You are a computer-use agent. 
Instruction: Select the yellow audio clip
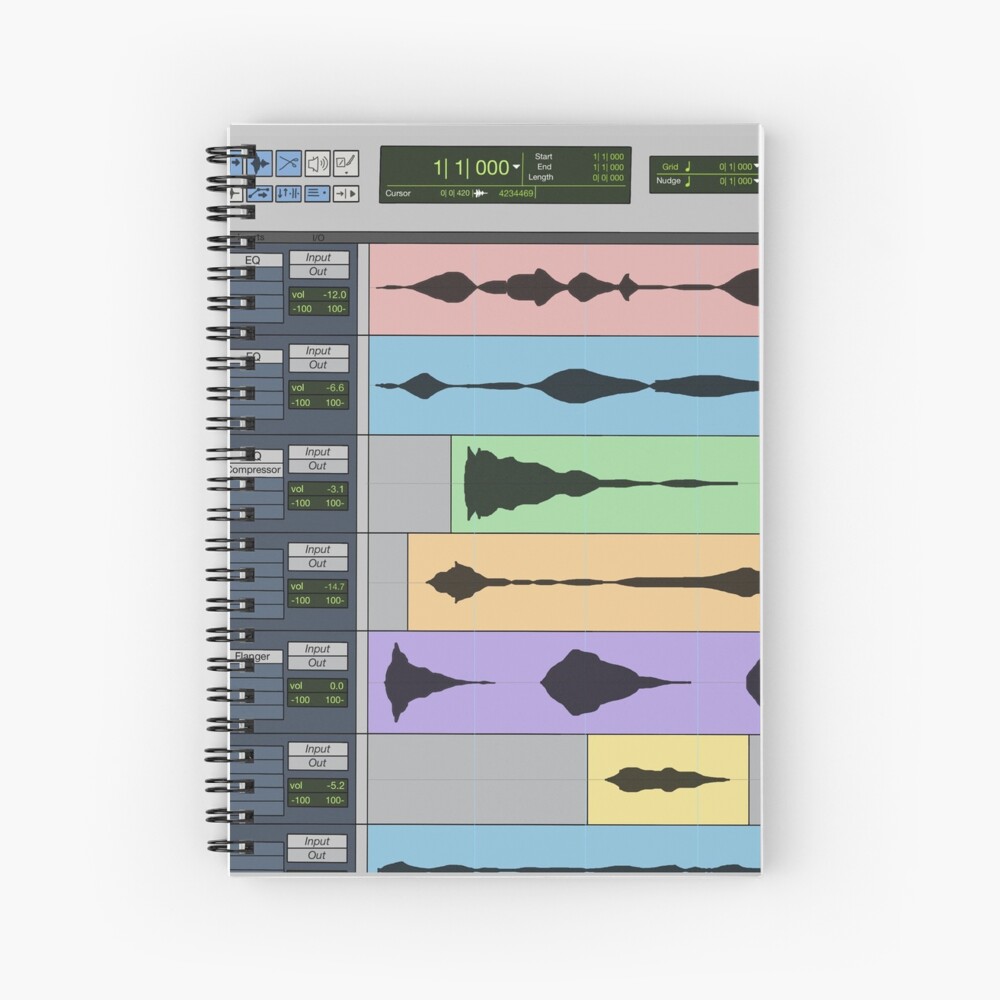tap(667, 779)
